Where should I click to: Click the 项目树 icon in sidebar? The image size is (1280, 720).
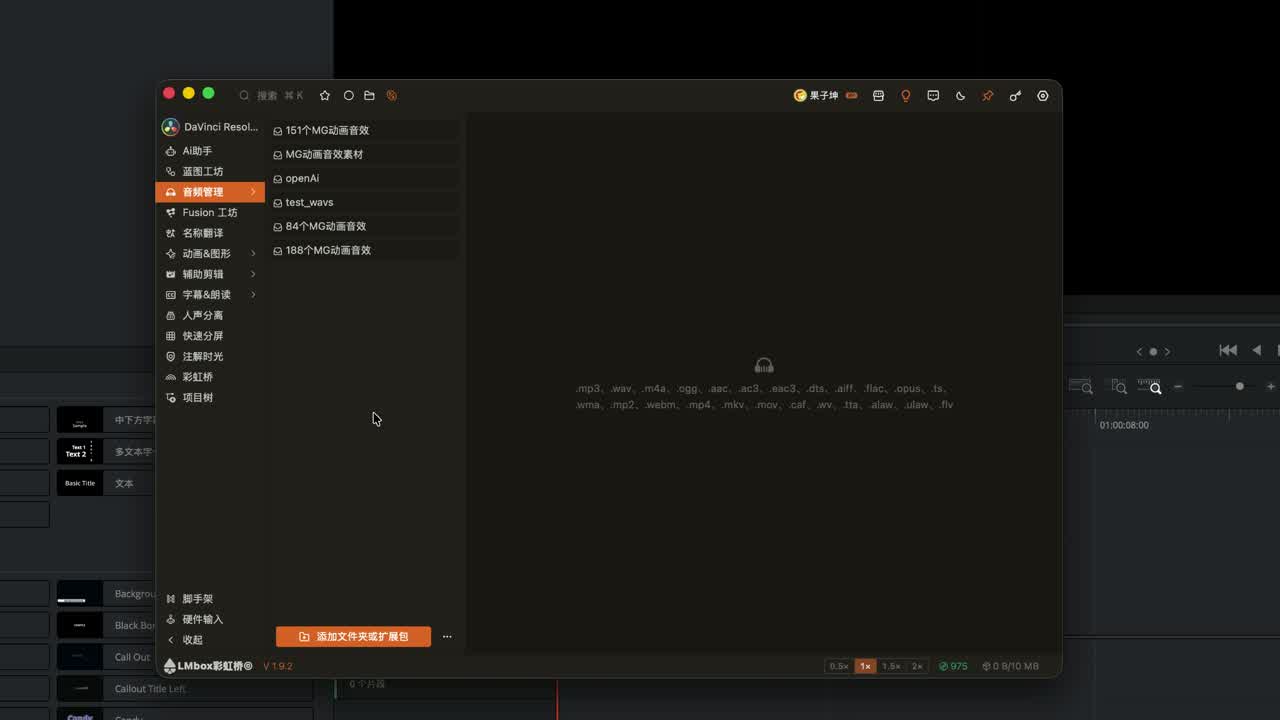[x=171, y=398]
